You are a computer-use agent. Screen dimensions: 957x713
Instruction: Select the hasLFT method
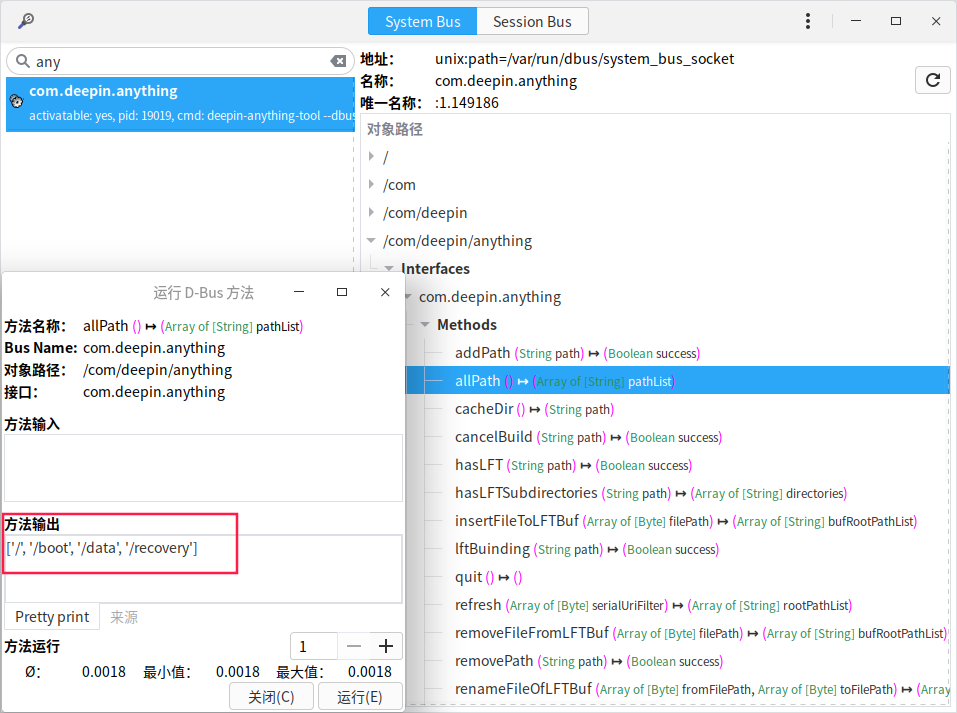573,465
